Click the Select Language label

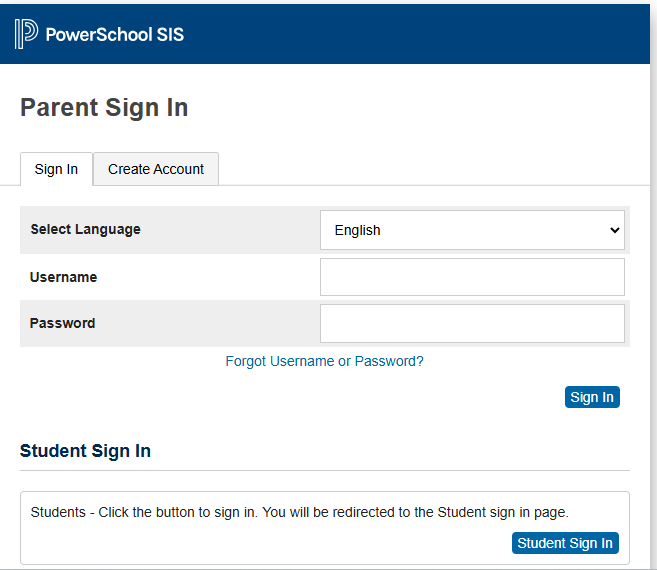pos(85,229)
